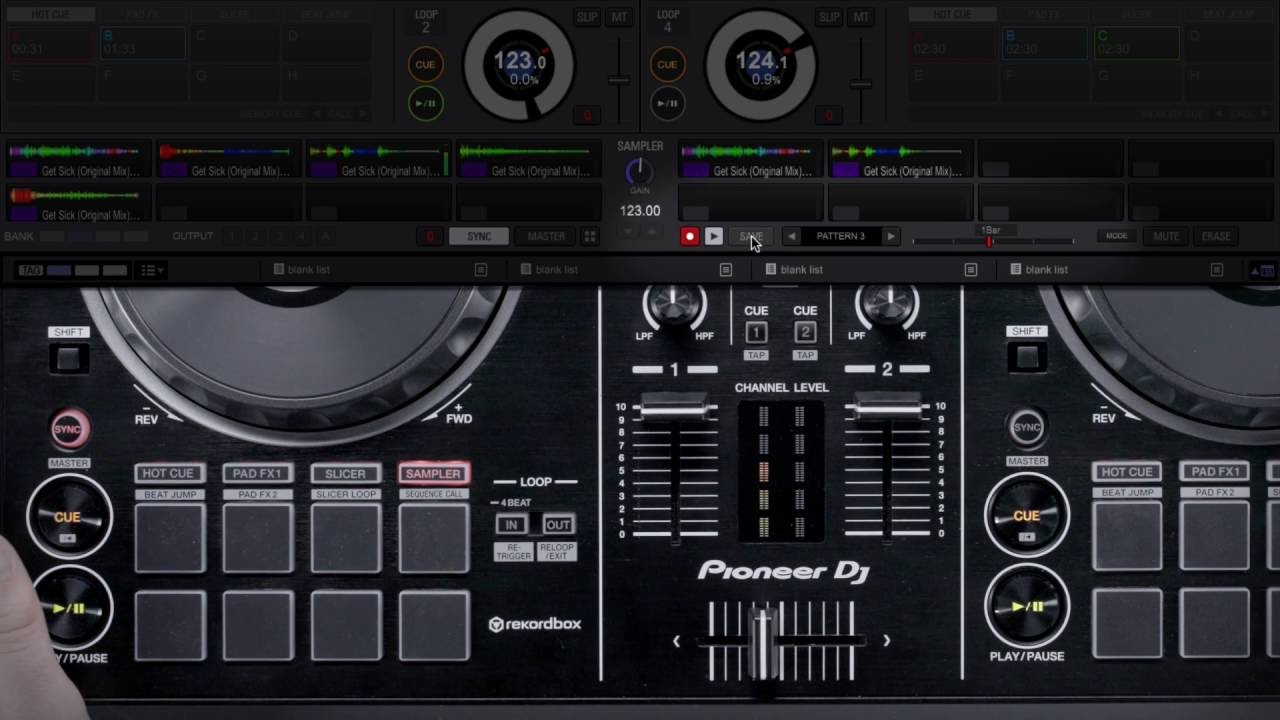
Task: Mute the sequencer via MUTE button
Action: tap(1166, 236)
